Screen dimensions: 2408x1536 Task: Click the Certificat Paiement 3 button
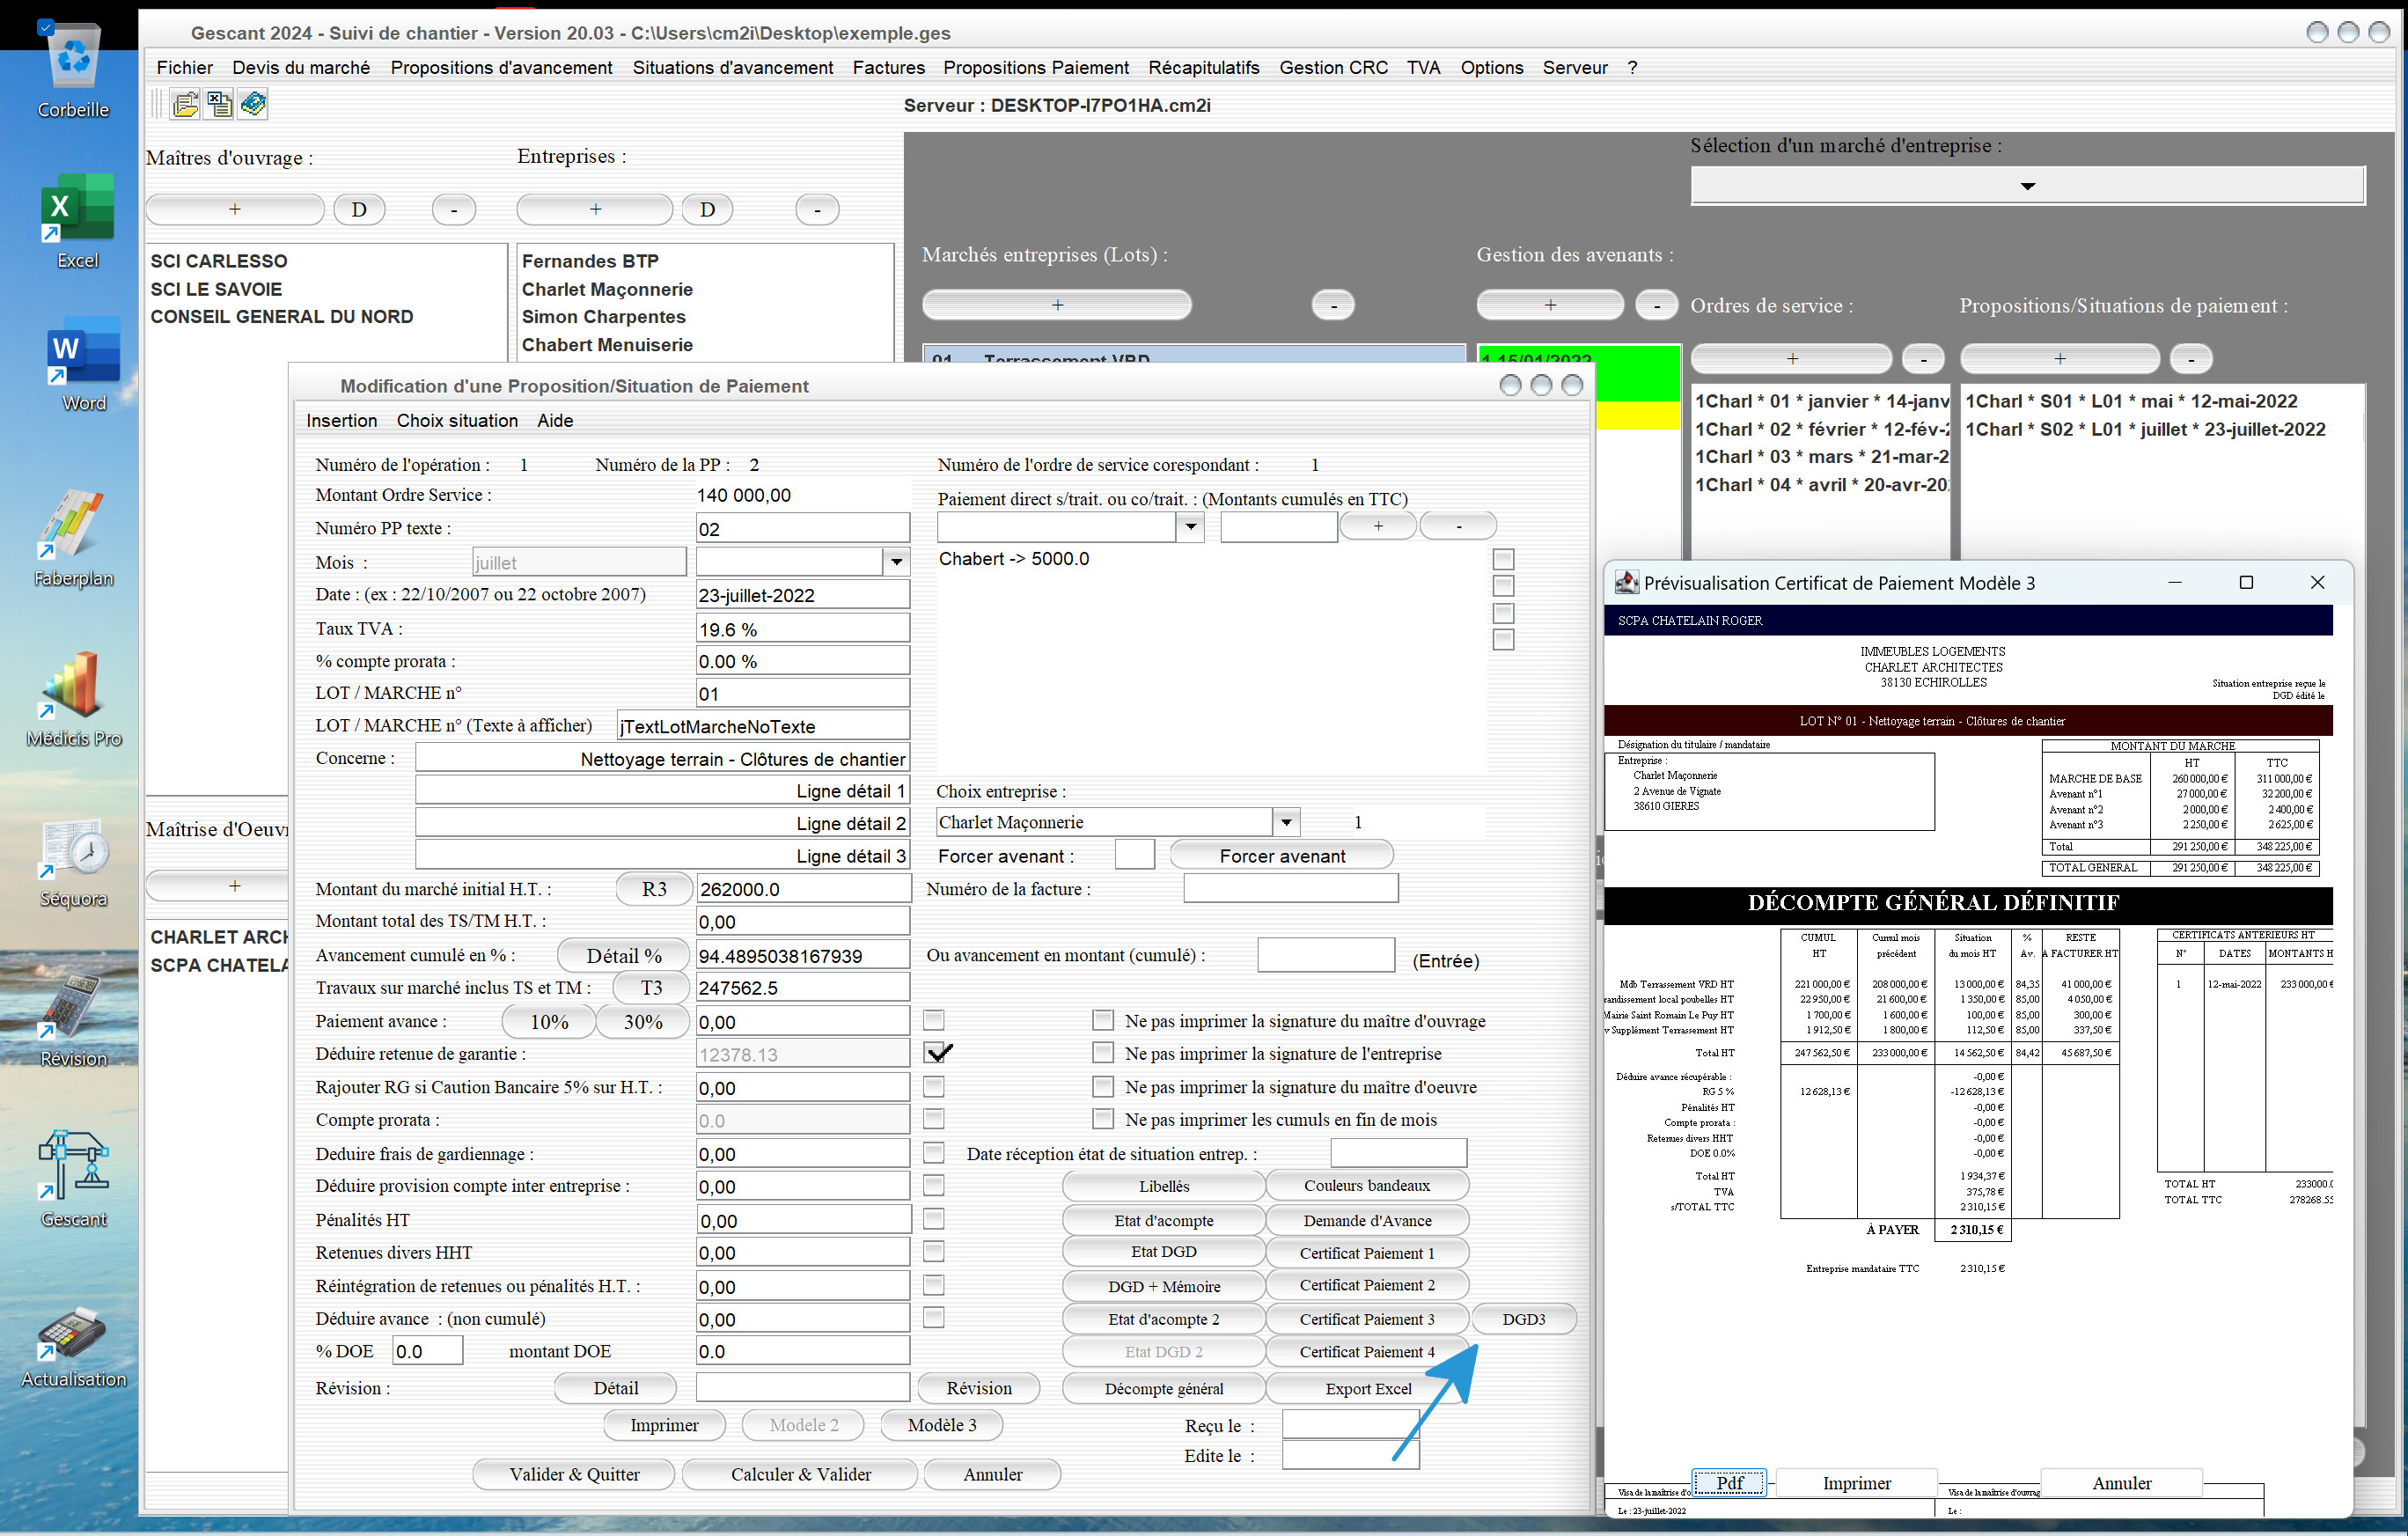tap(1367, 1319)
